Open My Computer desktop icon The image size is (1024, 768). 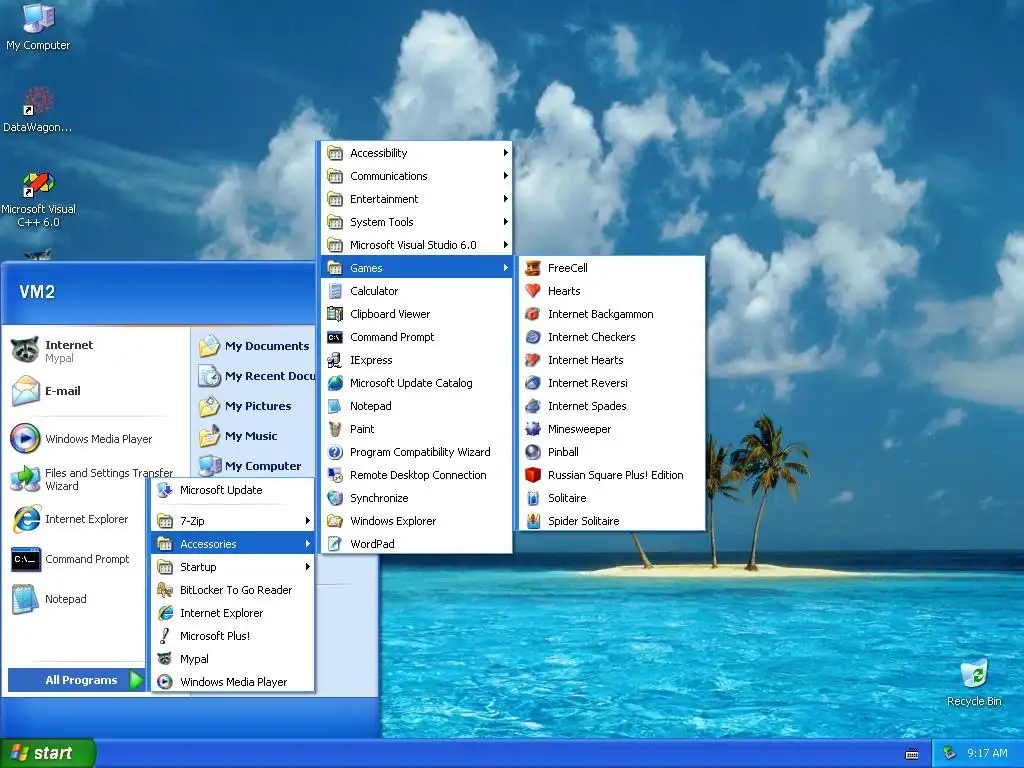(x=38, y=27)
